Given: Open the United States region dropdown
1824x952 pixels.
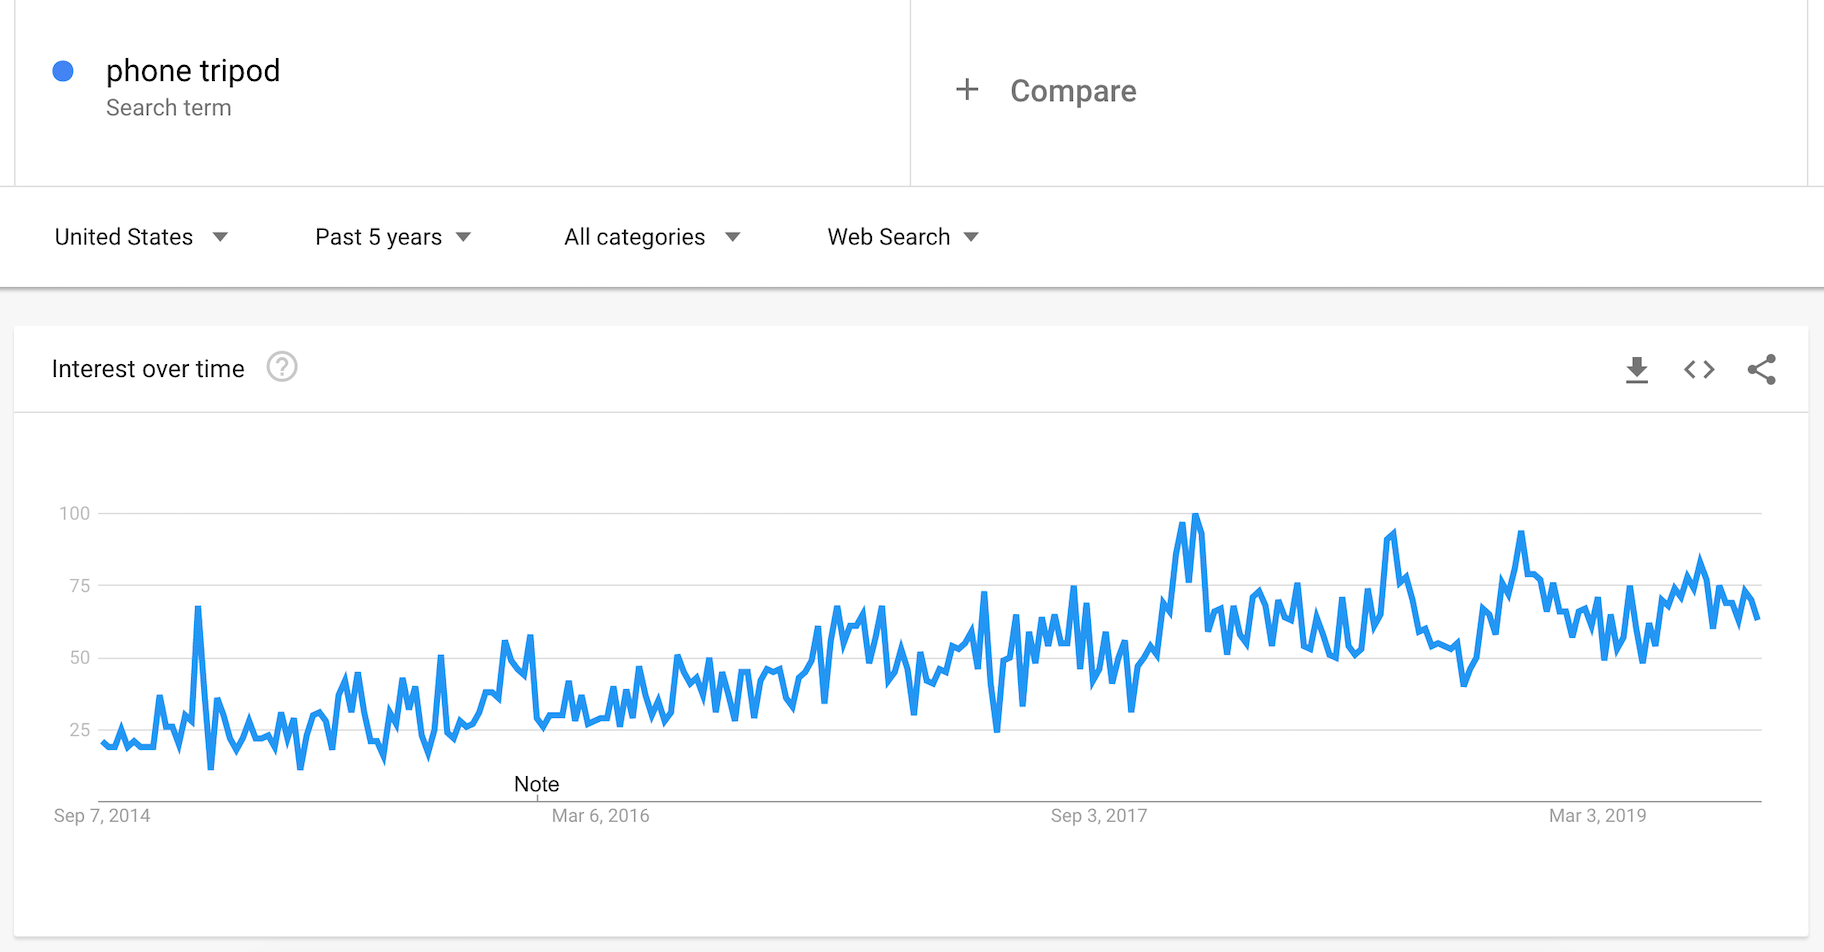Looking at the screenshot, I should pos(141,237).
